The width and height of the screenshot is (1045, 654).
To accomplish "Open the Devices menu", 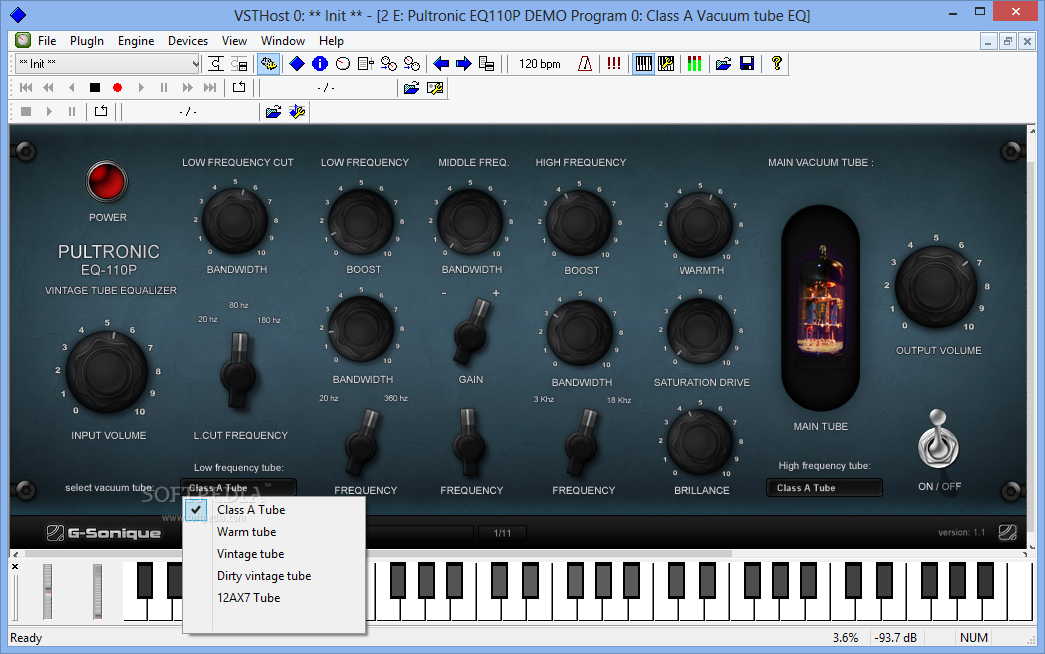I will tap(188, 41).
